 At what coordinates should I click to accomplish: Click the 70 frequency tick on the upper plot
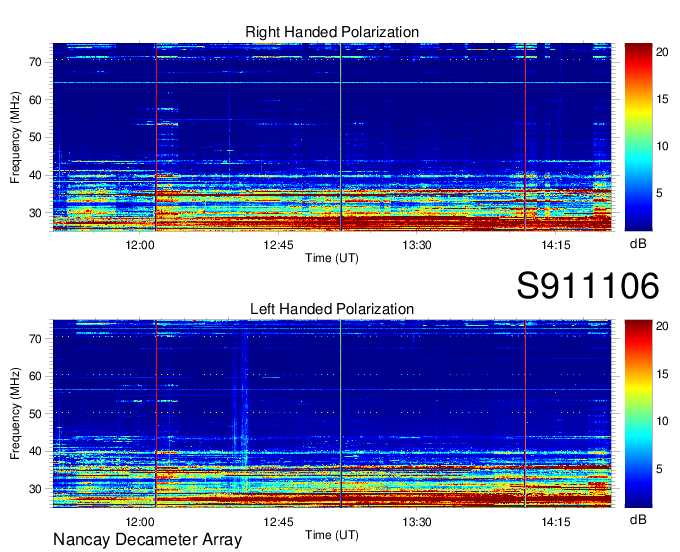[x=36, y=62]
